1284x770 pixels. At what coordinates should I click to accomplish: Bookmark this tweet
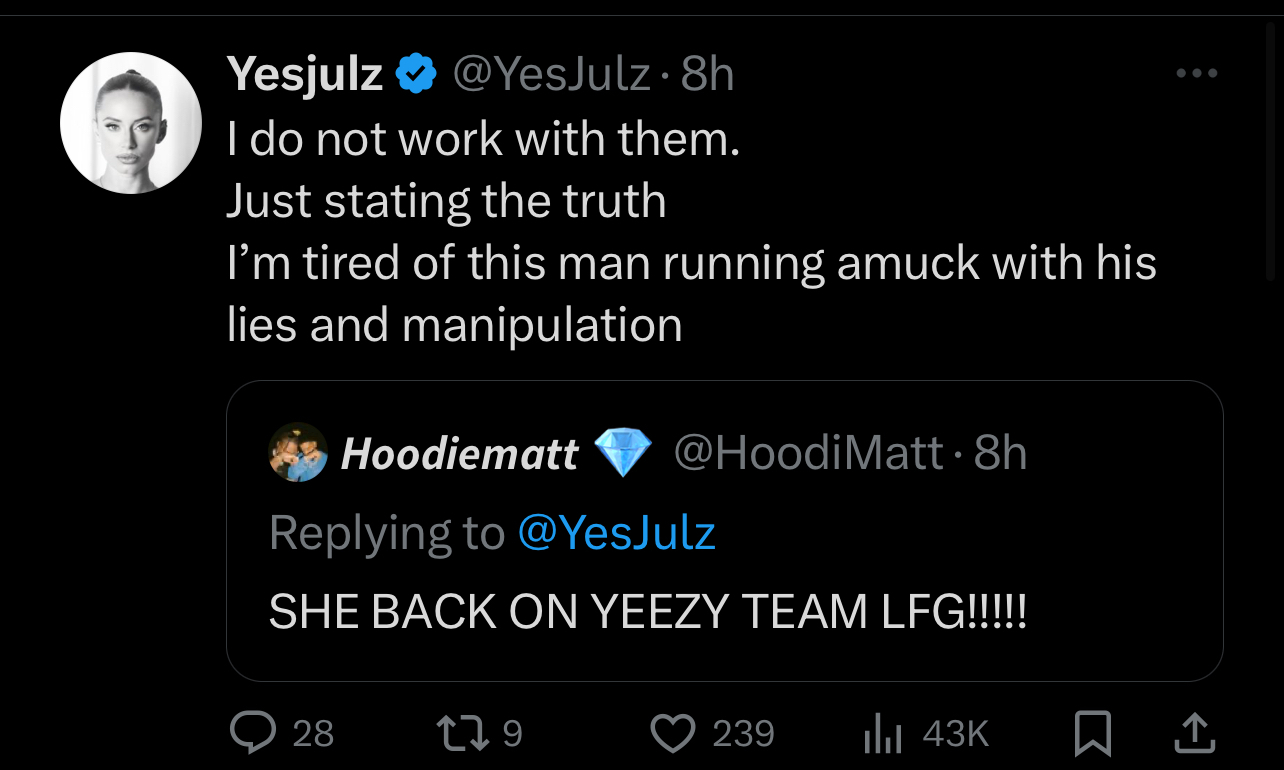(1093, 735)
